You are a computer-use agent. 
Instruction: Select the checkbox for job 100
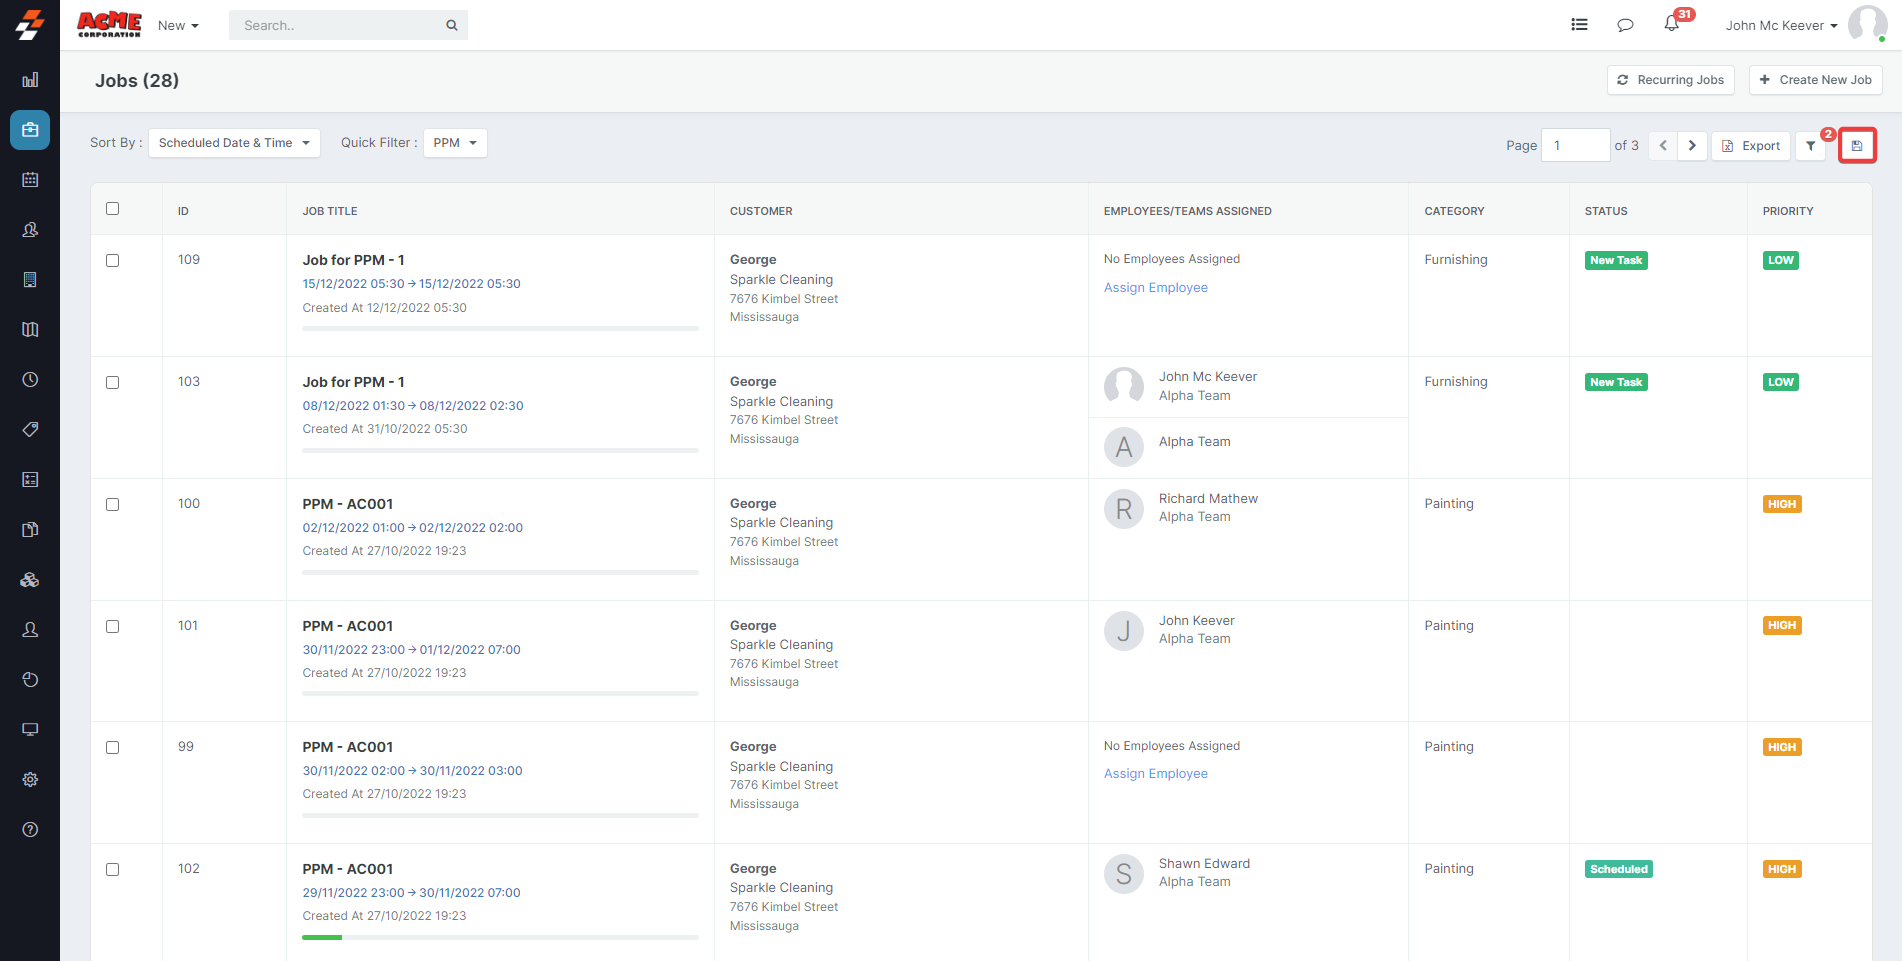113,505
